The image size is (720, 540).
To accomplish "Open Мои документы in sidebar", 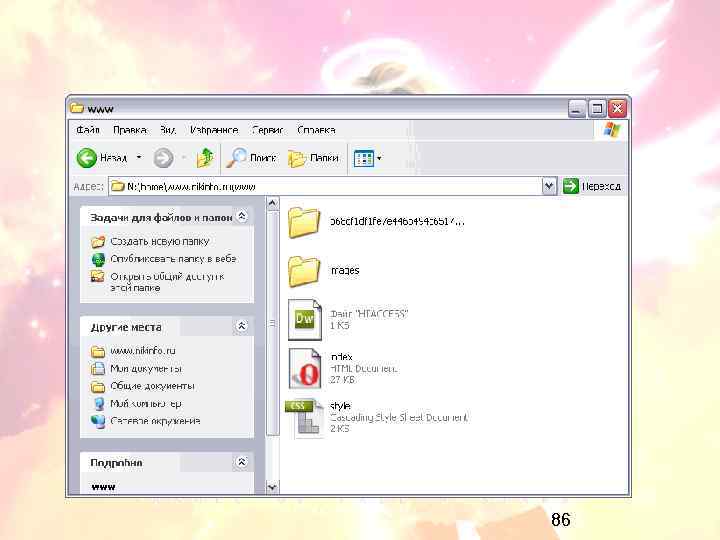I will click(146, 369).
